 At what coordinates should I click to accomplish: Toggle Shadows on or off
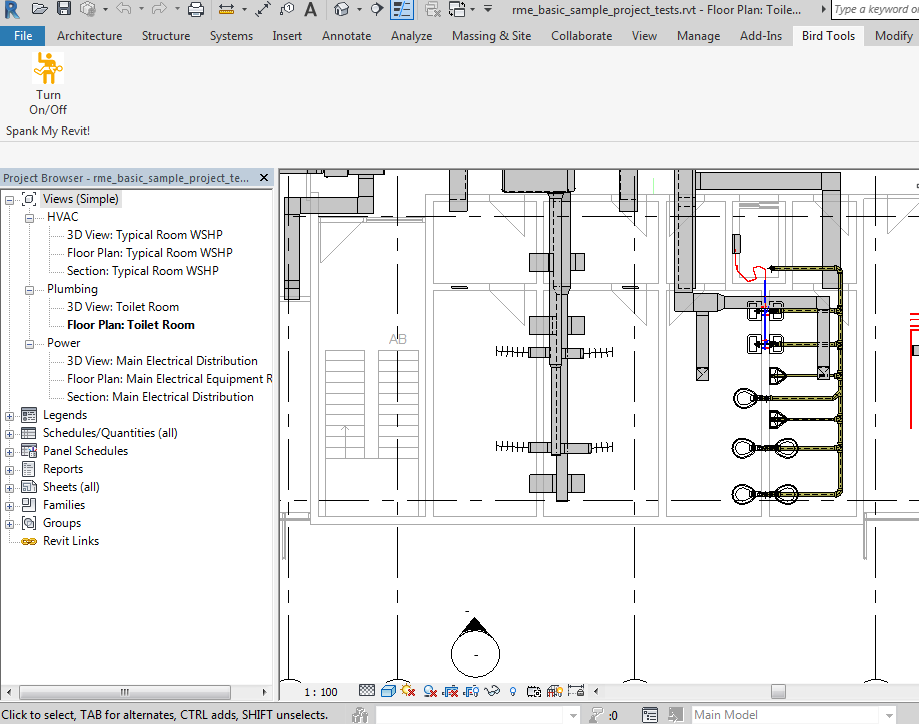(x=430, y=692)
